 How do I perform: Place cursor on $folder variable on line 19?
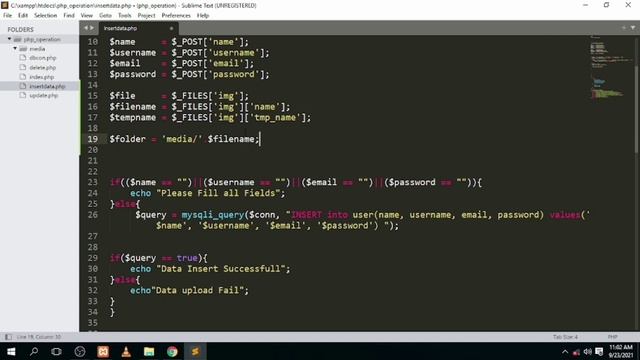coord(127,139)
